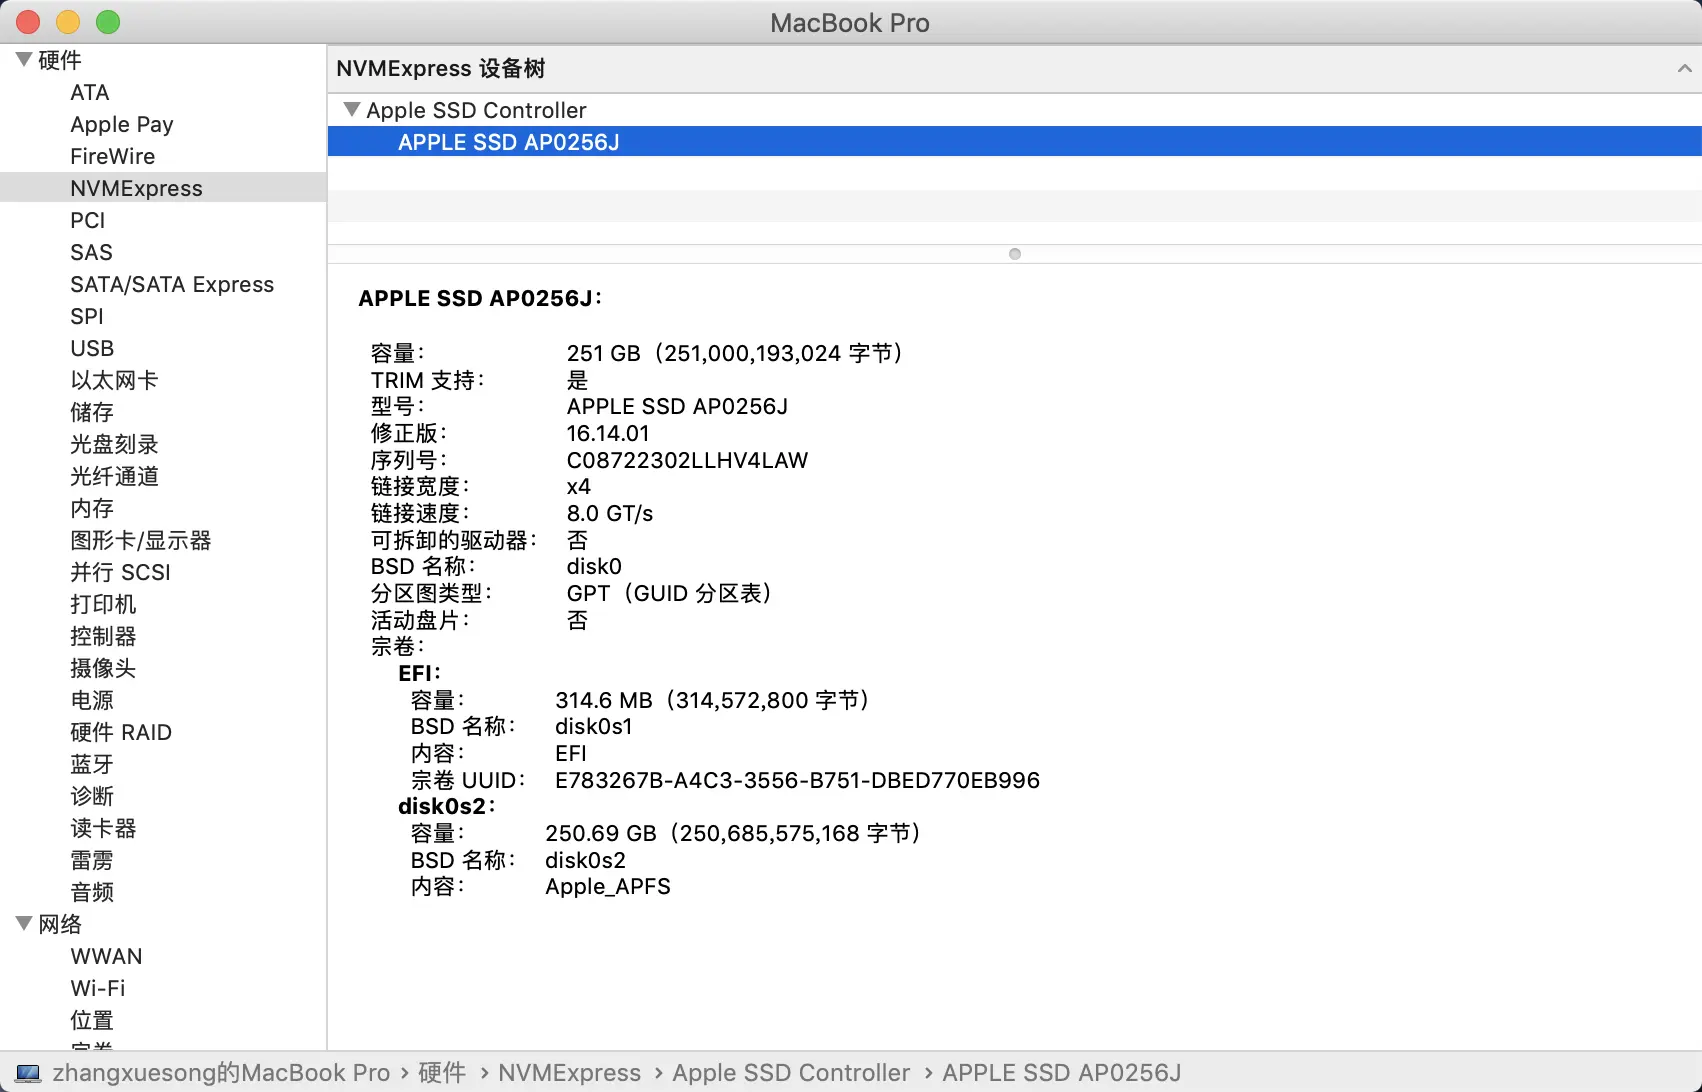Select SAS in the sidebar

(91, 252)
